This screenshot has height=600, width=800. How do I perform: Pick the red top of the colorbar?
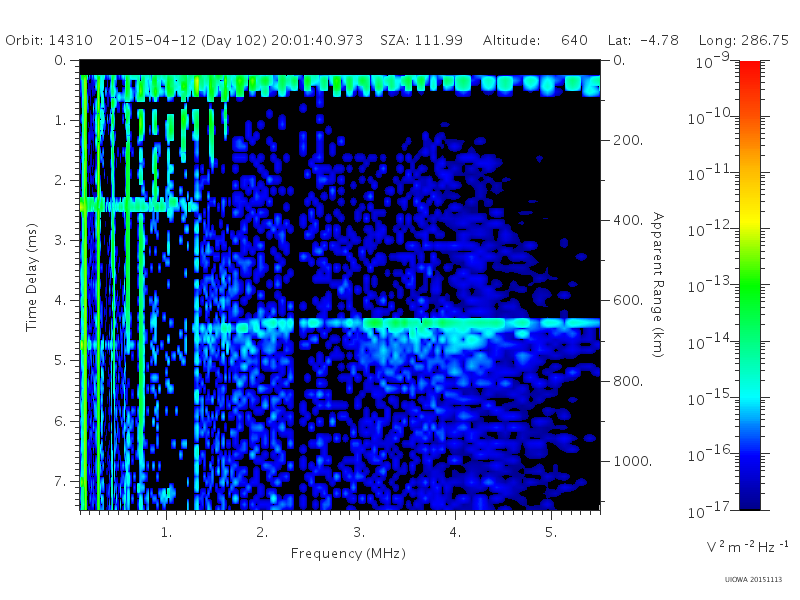click(x=750, y=71)
